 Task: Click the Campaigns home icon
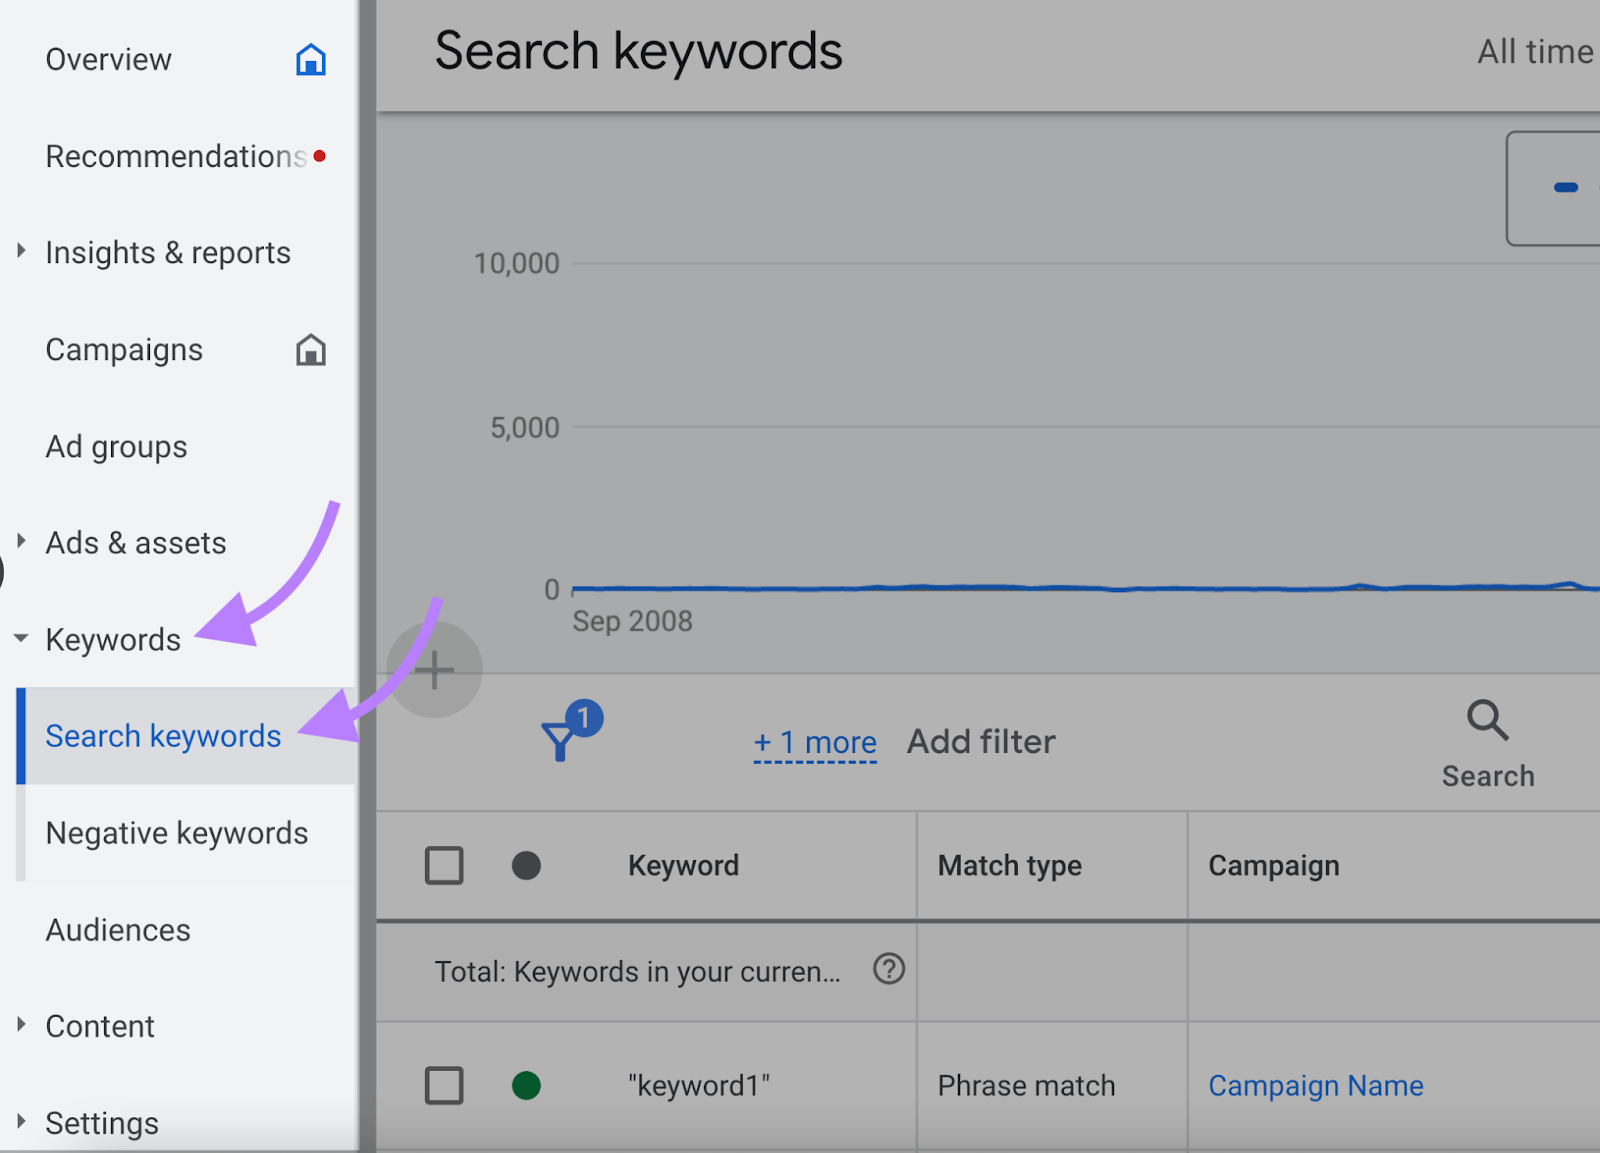point(311,349)
